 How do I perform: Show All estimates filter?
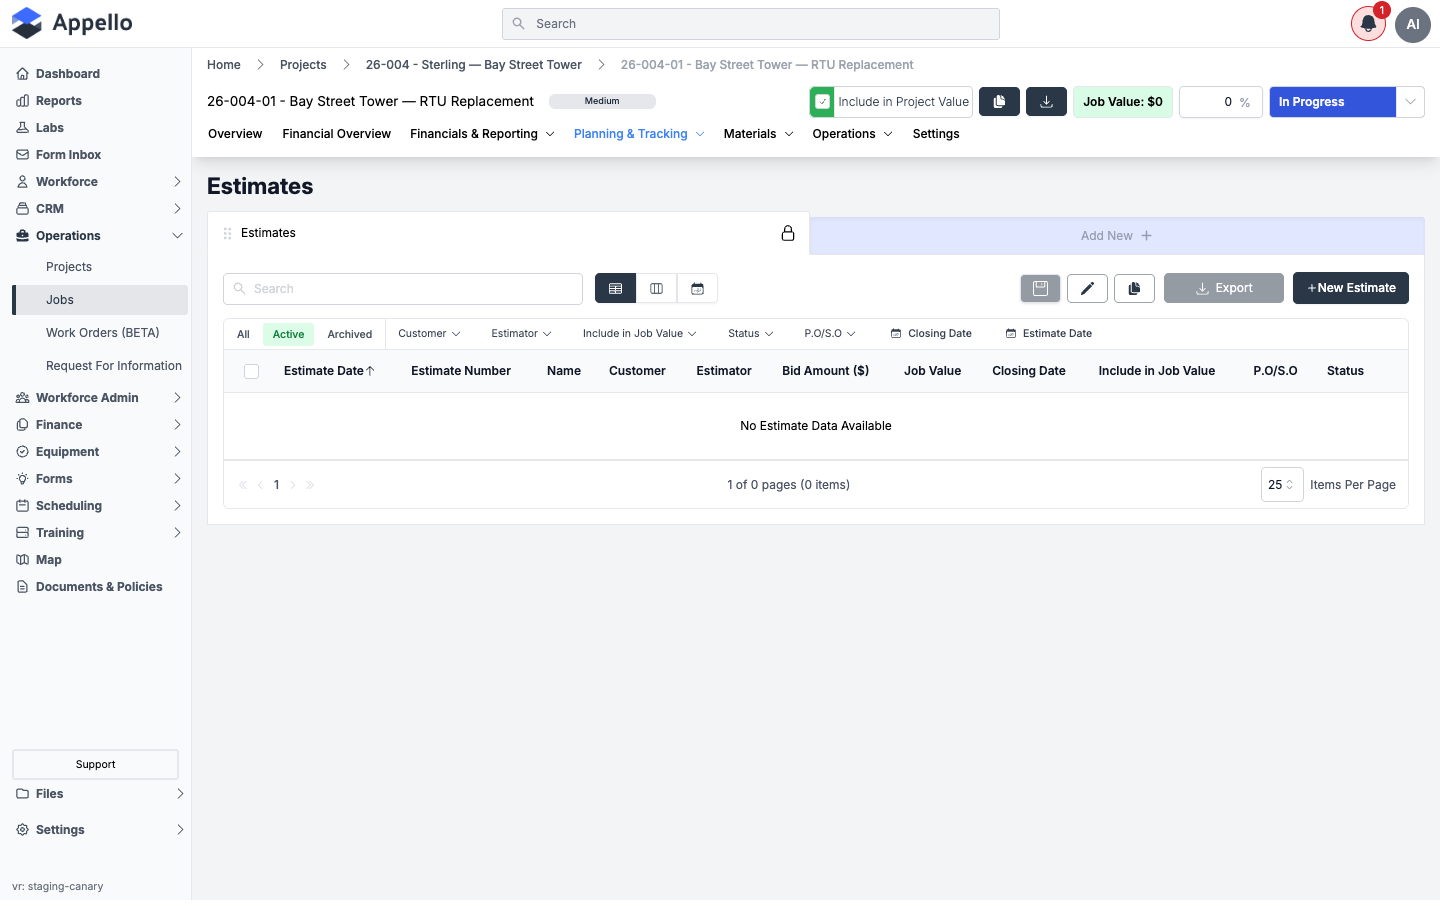point(243,335)
